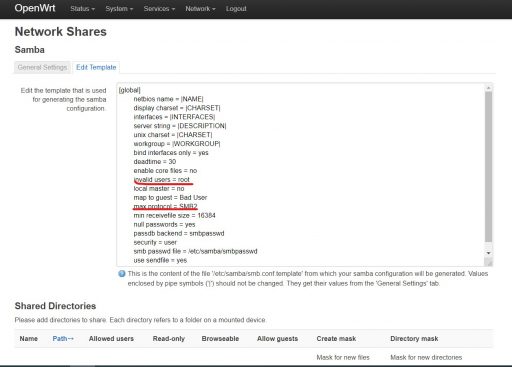
Task: Click the Directory mask column header
Action: (414, 339)
